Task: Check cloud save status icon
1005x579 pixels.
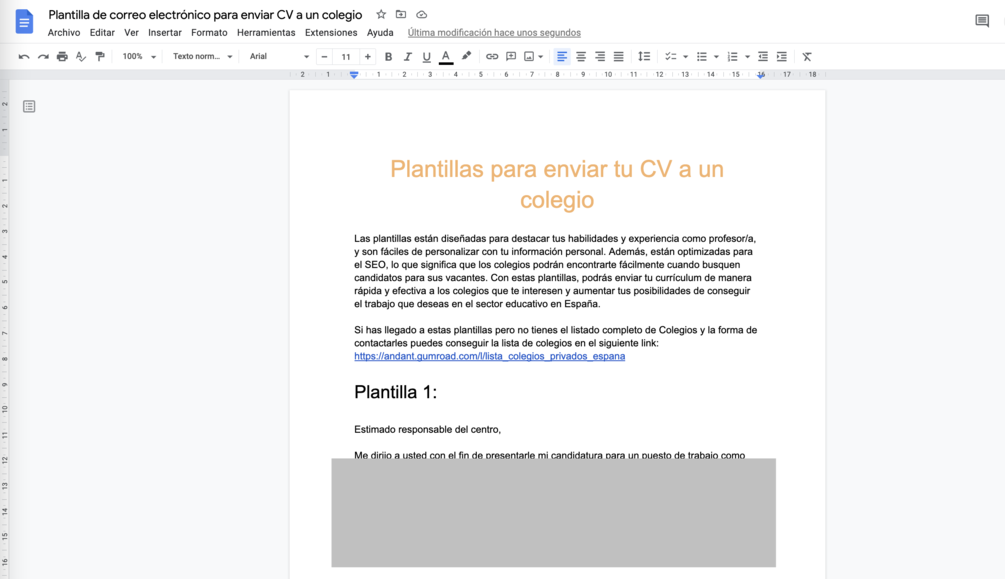Action: [x=421, y=14]
